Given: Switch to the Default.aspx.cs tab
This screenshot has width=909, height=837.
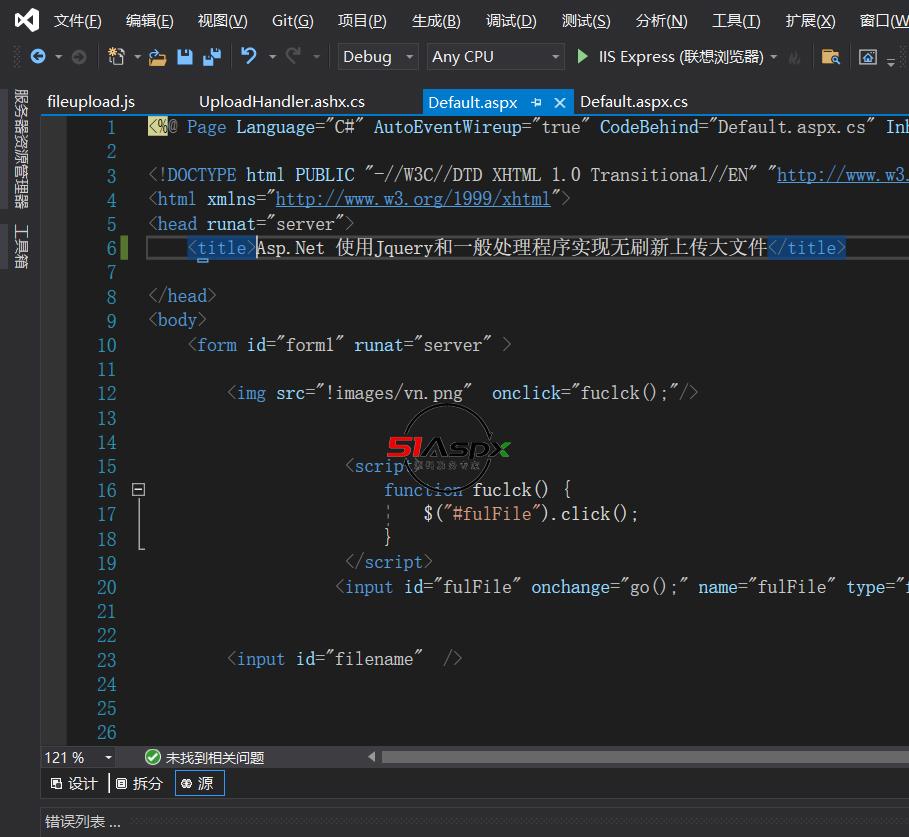Looking at the screenshot, I should tap(634, 102).
